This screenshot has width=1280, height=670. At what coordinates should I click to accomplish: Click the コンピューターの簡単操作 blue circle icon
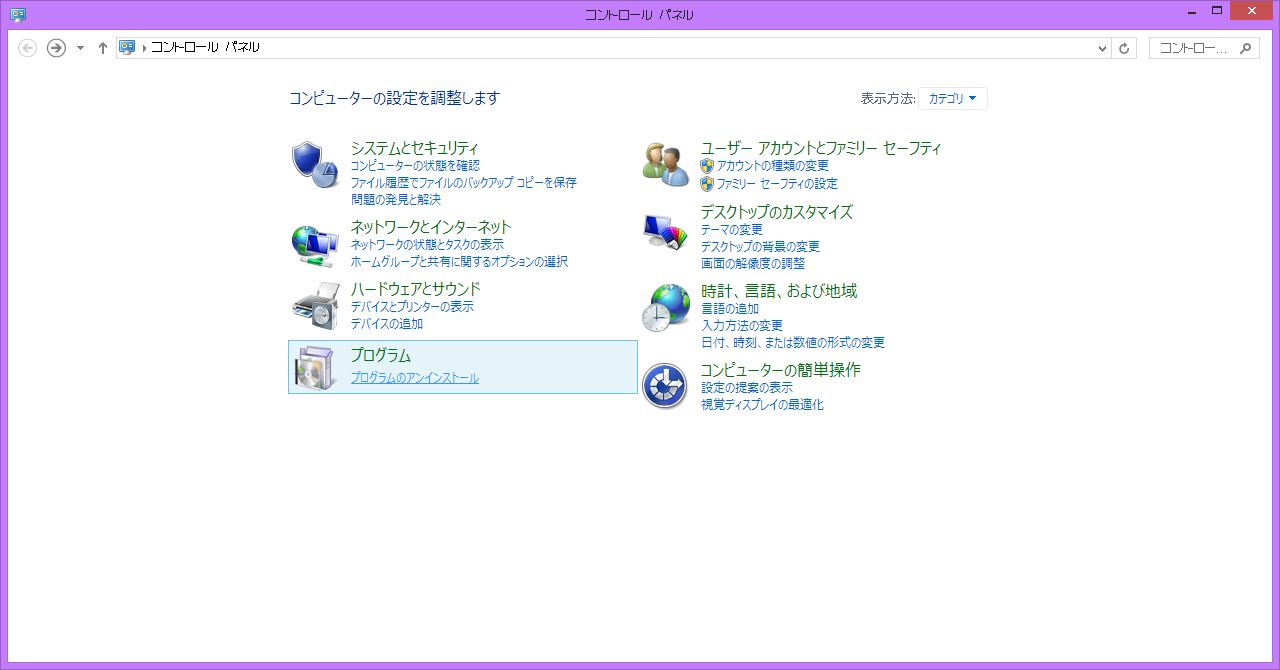pyautogui.click(x=665, y=387)
